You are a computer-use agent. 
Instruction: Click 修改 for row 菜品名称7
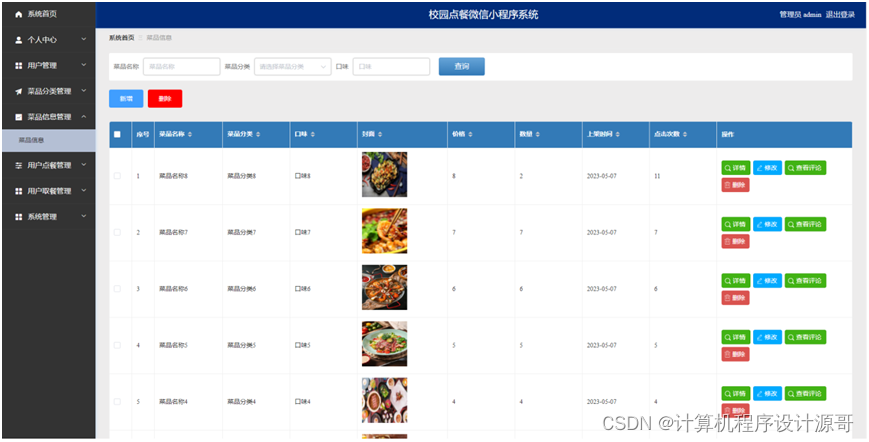(x=768, y=224)
